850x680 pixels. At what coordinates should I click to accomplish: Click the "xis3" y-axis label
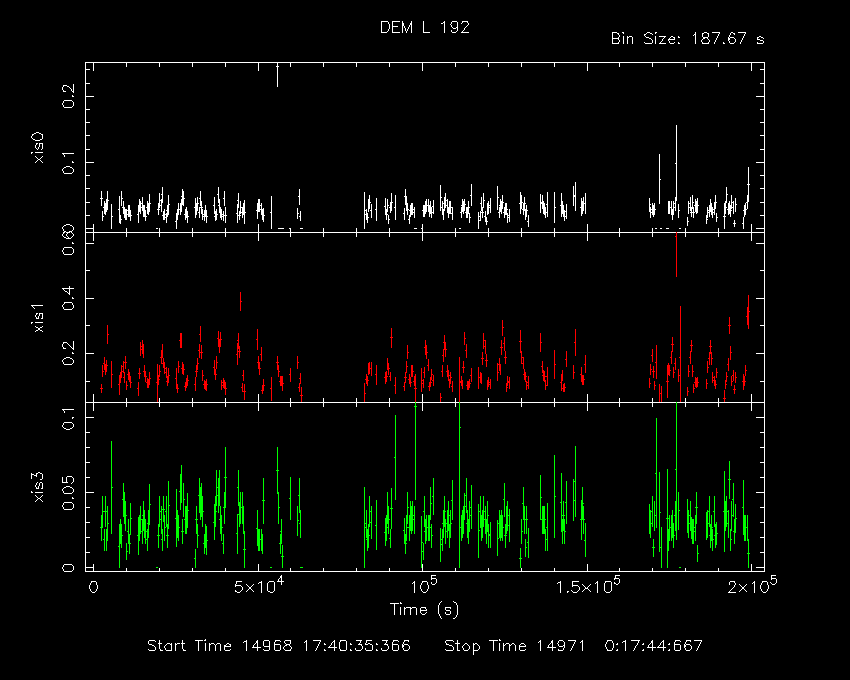pyautogui.click(x=38, y=487)
